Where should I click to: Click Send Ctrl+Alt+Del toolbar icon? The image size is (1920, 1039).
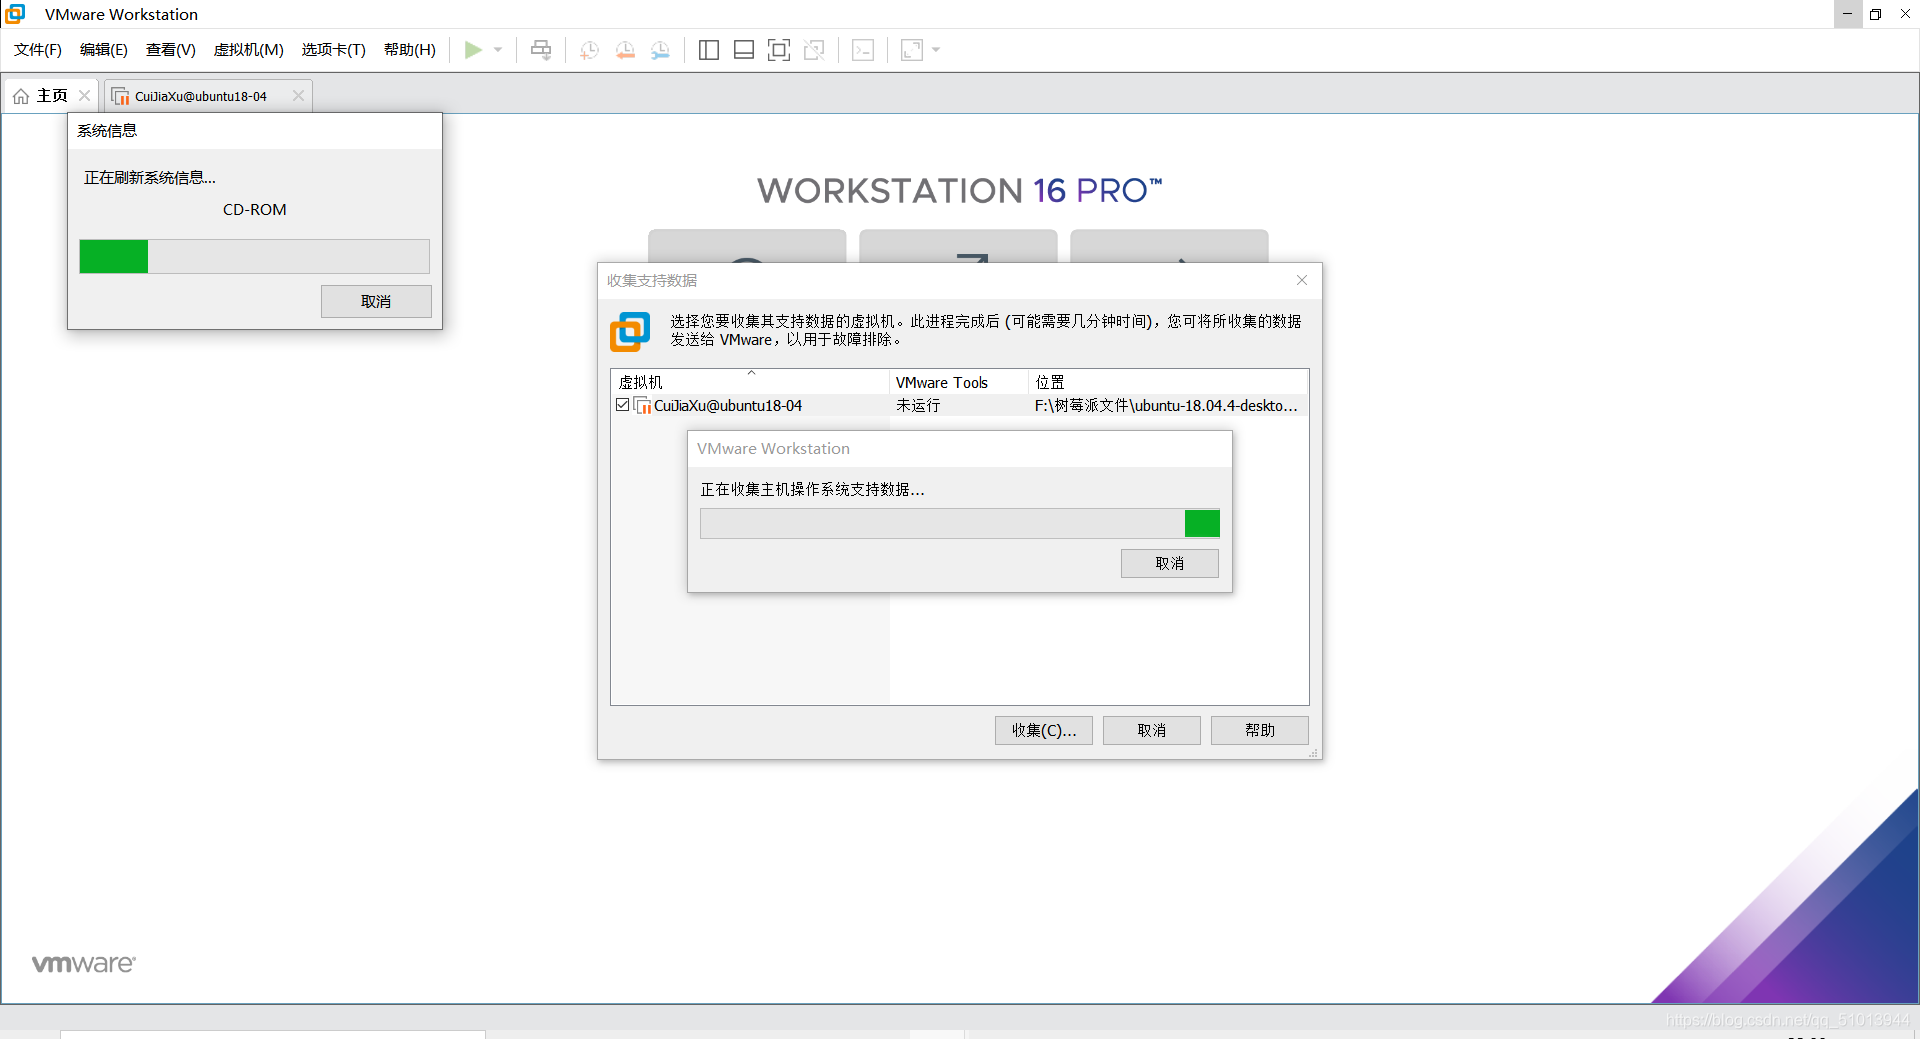541,50
